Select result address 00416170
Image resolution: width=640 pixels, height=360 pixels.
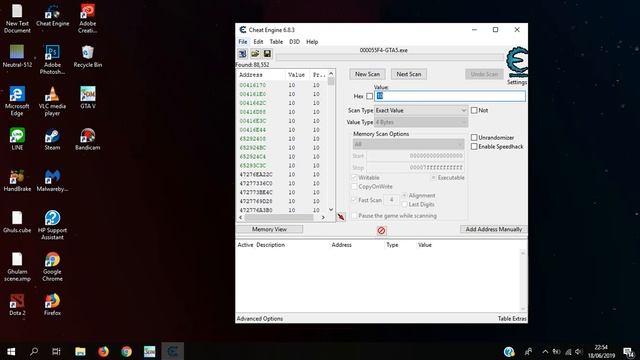(253, 85)
